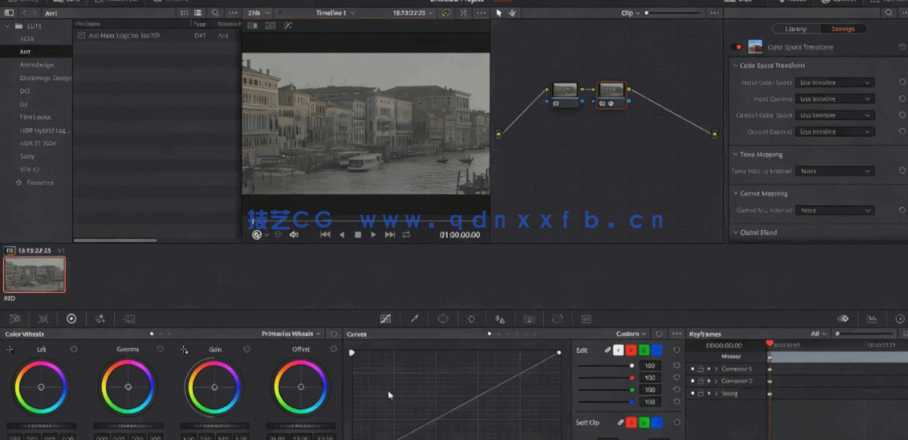The height and width of the screenshot is (440, 908).
Task: Adjust the Lift color wheel center
Action: [41, 387]
